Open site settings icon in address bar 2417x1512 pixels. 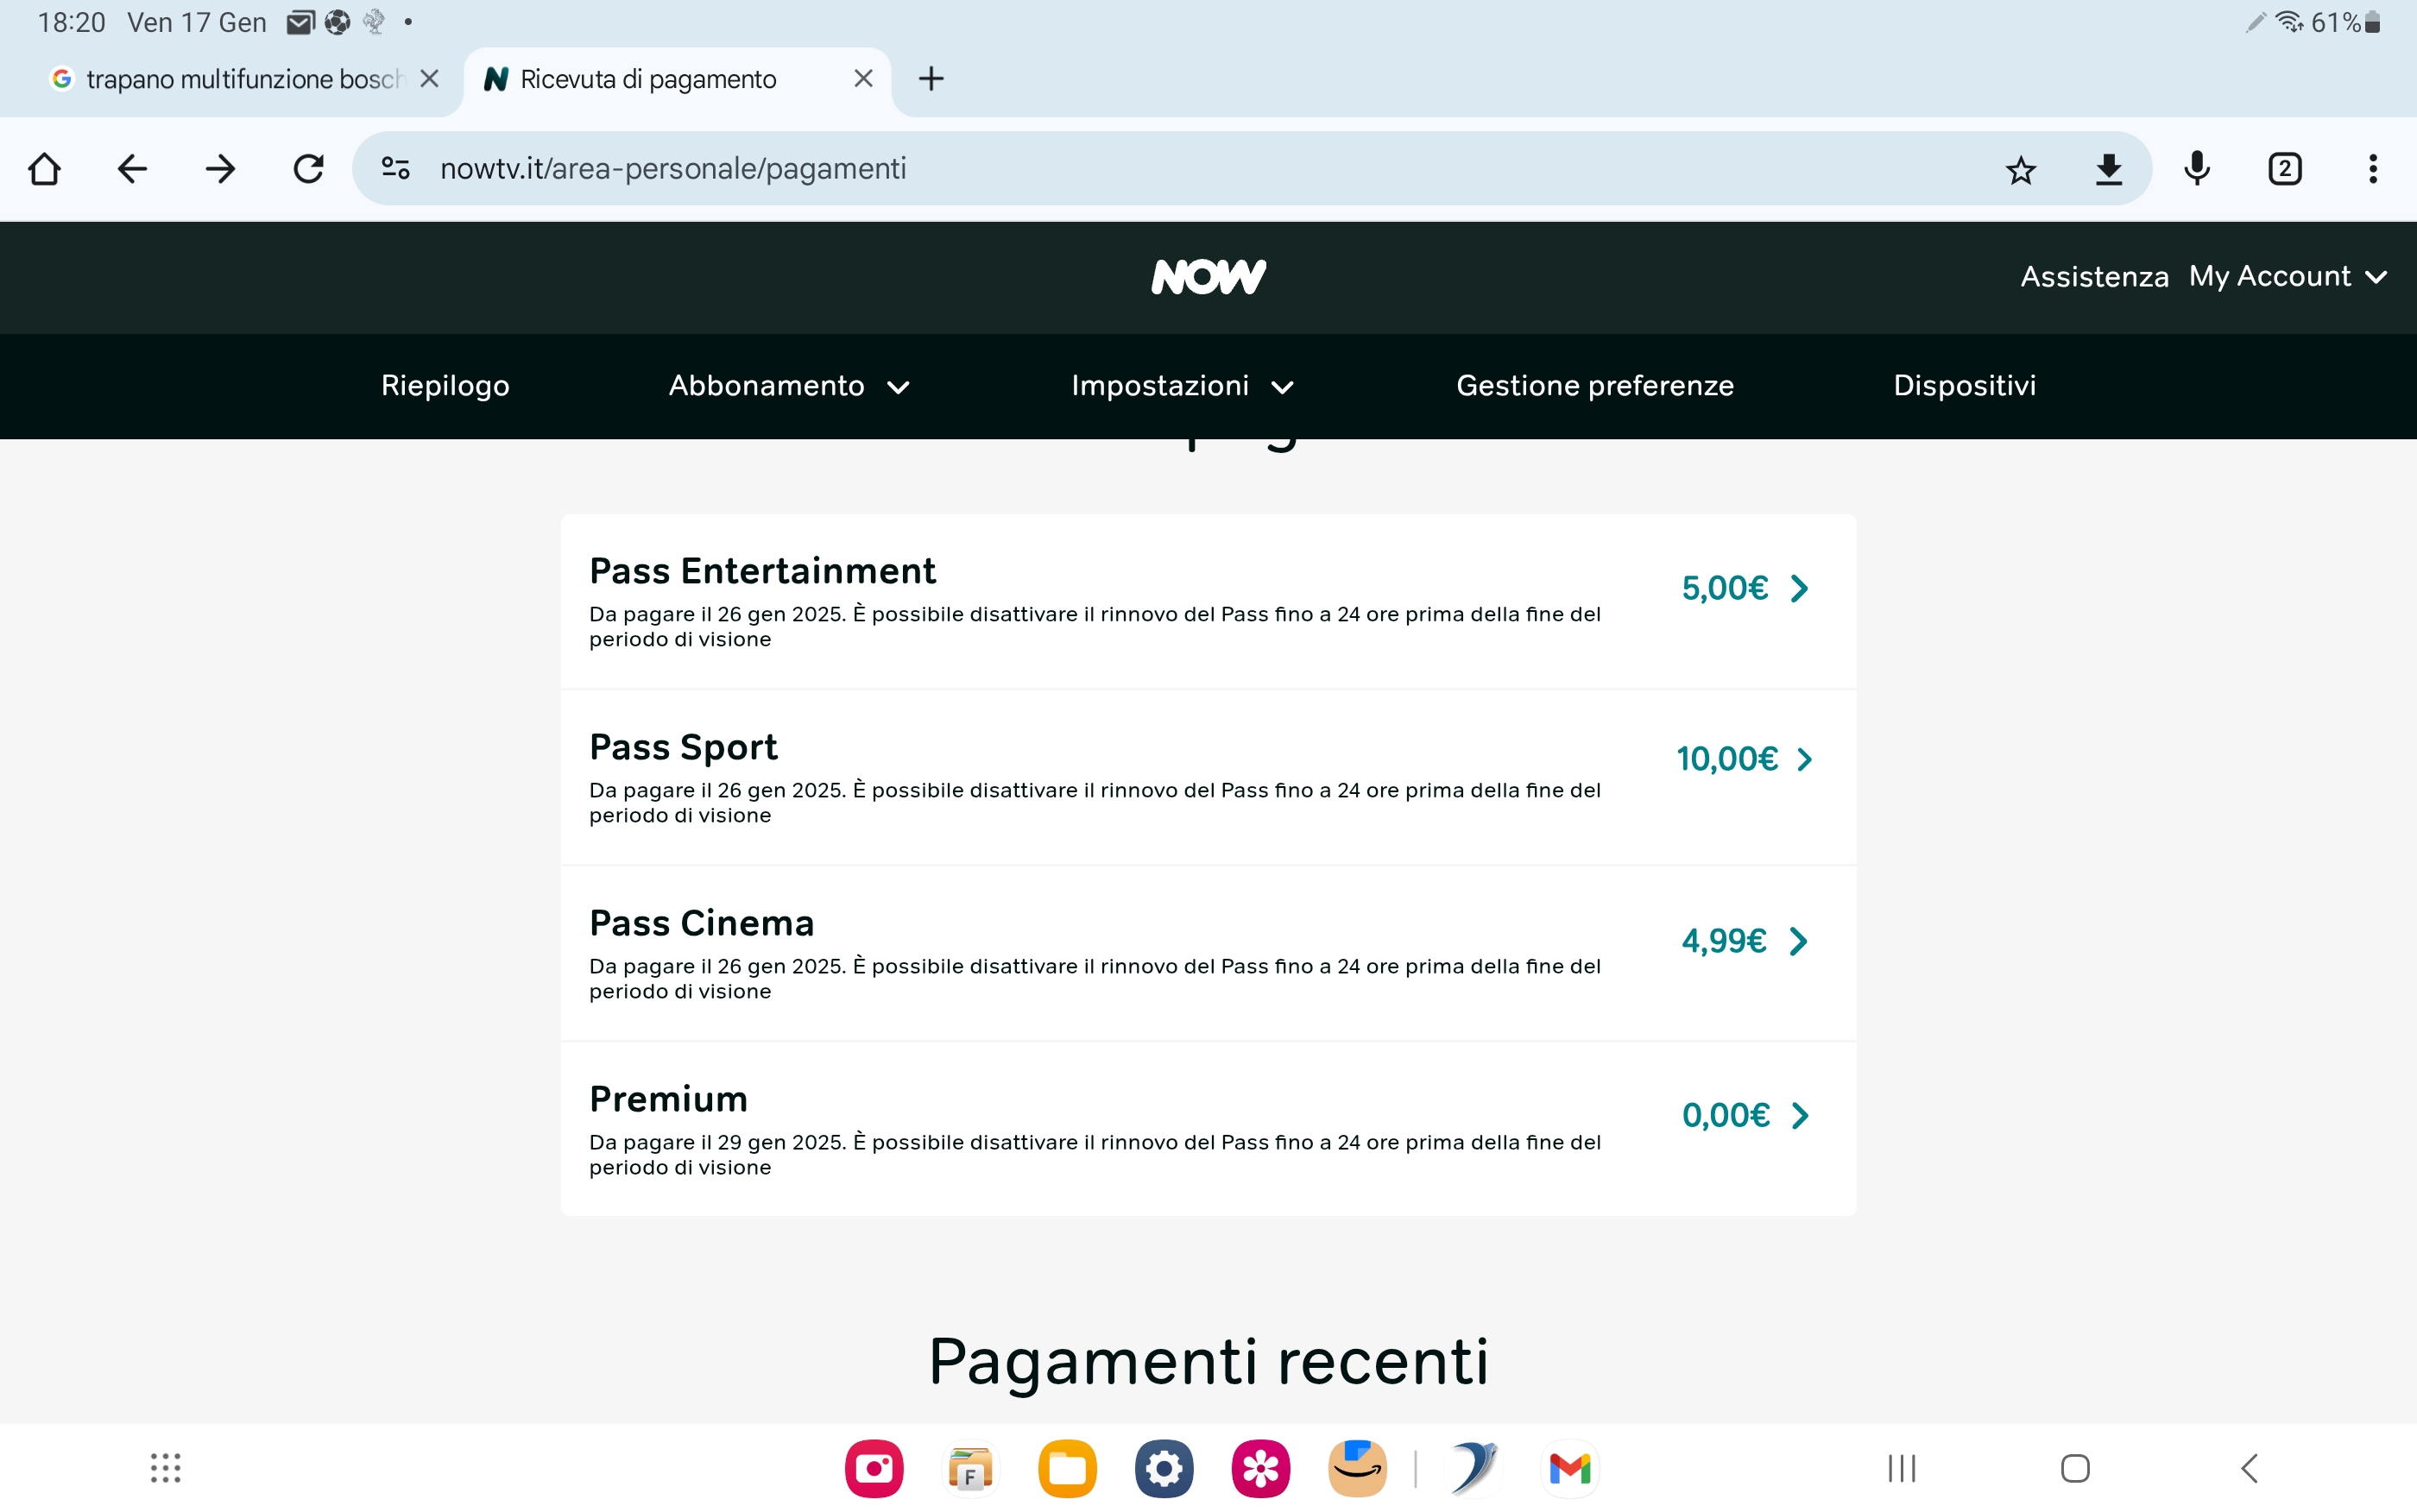point(396,169)
